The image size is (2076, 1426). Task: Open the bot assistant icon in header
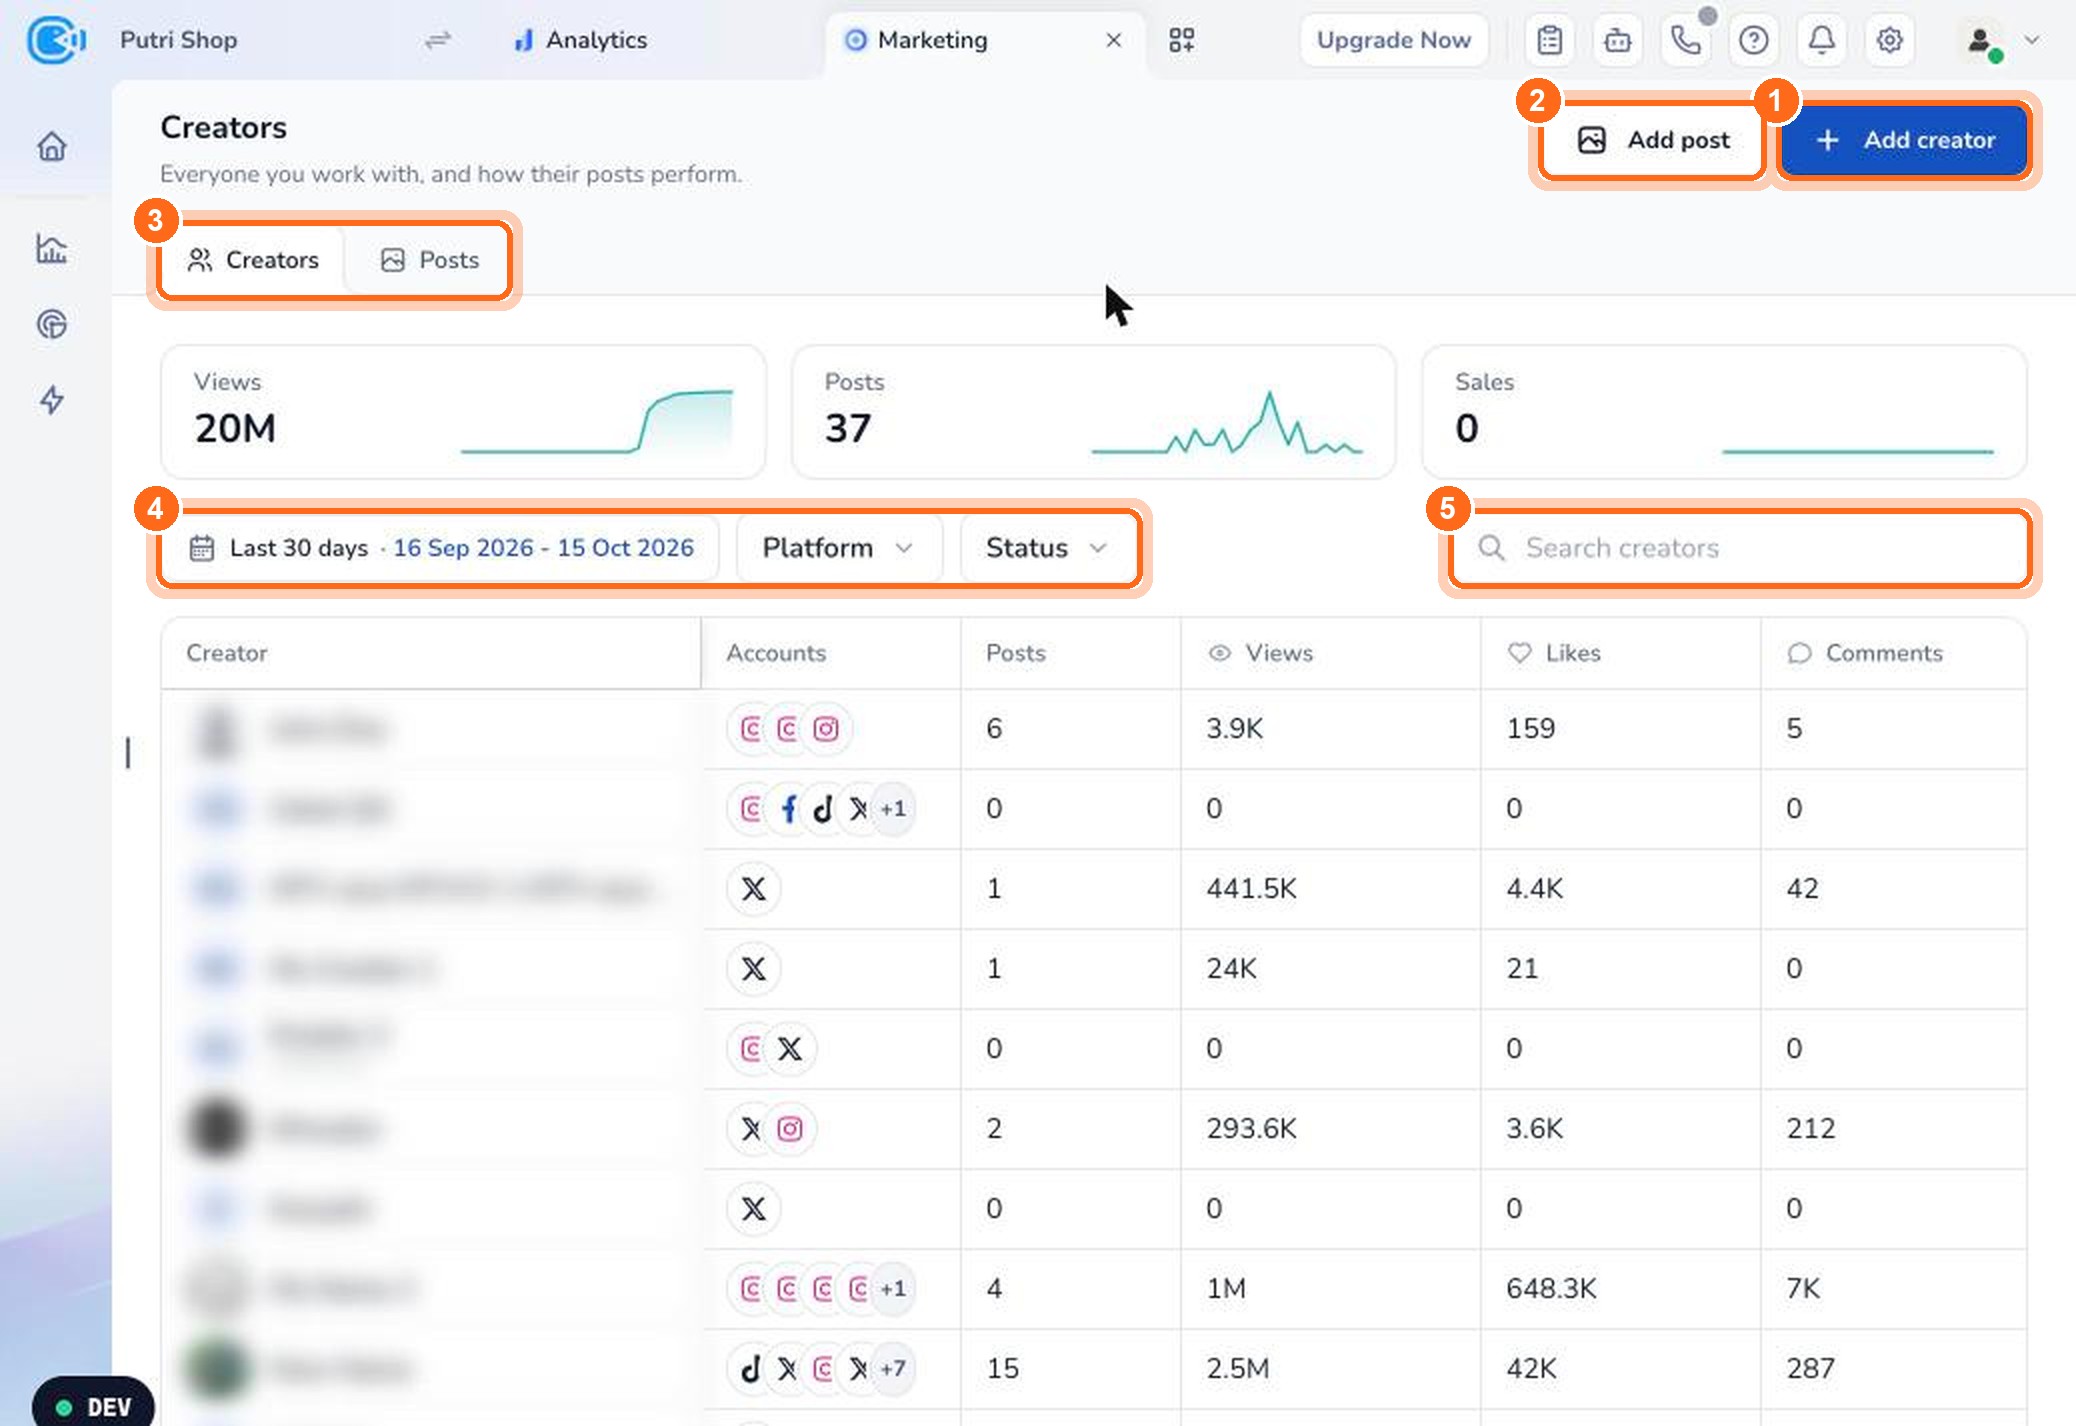click(x=1617, y=40)
